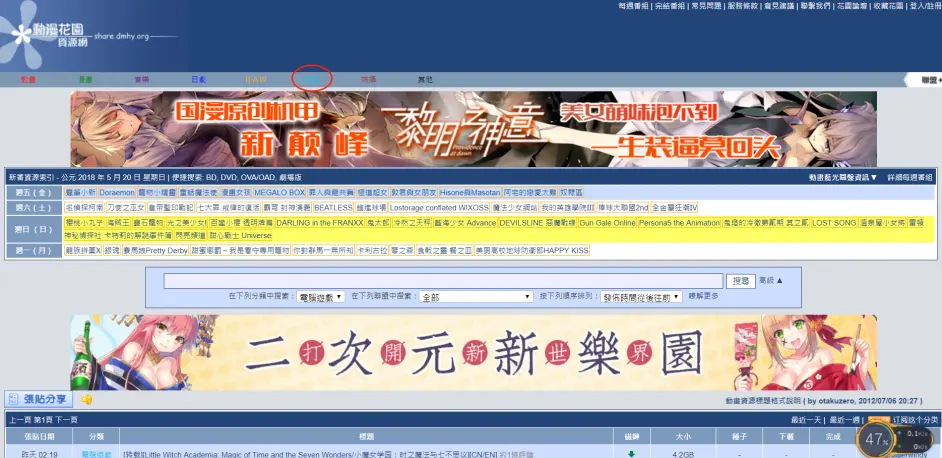Click the mecha game top banner ad
The height and width of the screenshot is (458, 942).
click(473, 129)
